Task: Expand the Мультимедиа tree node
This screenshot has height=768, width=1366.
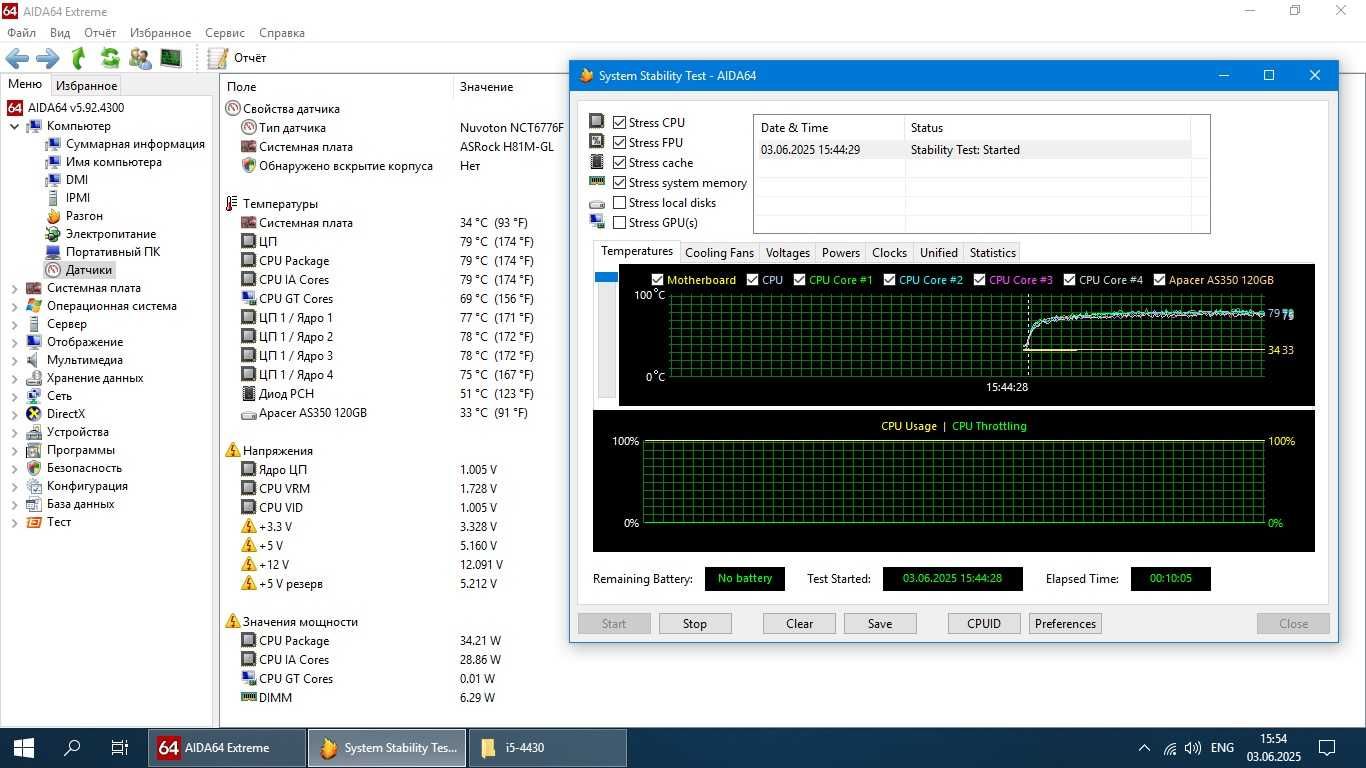Action: point(14,360)
